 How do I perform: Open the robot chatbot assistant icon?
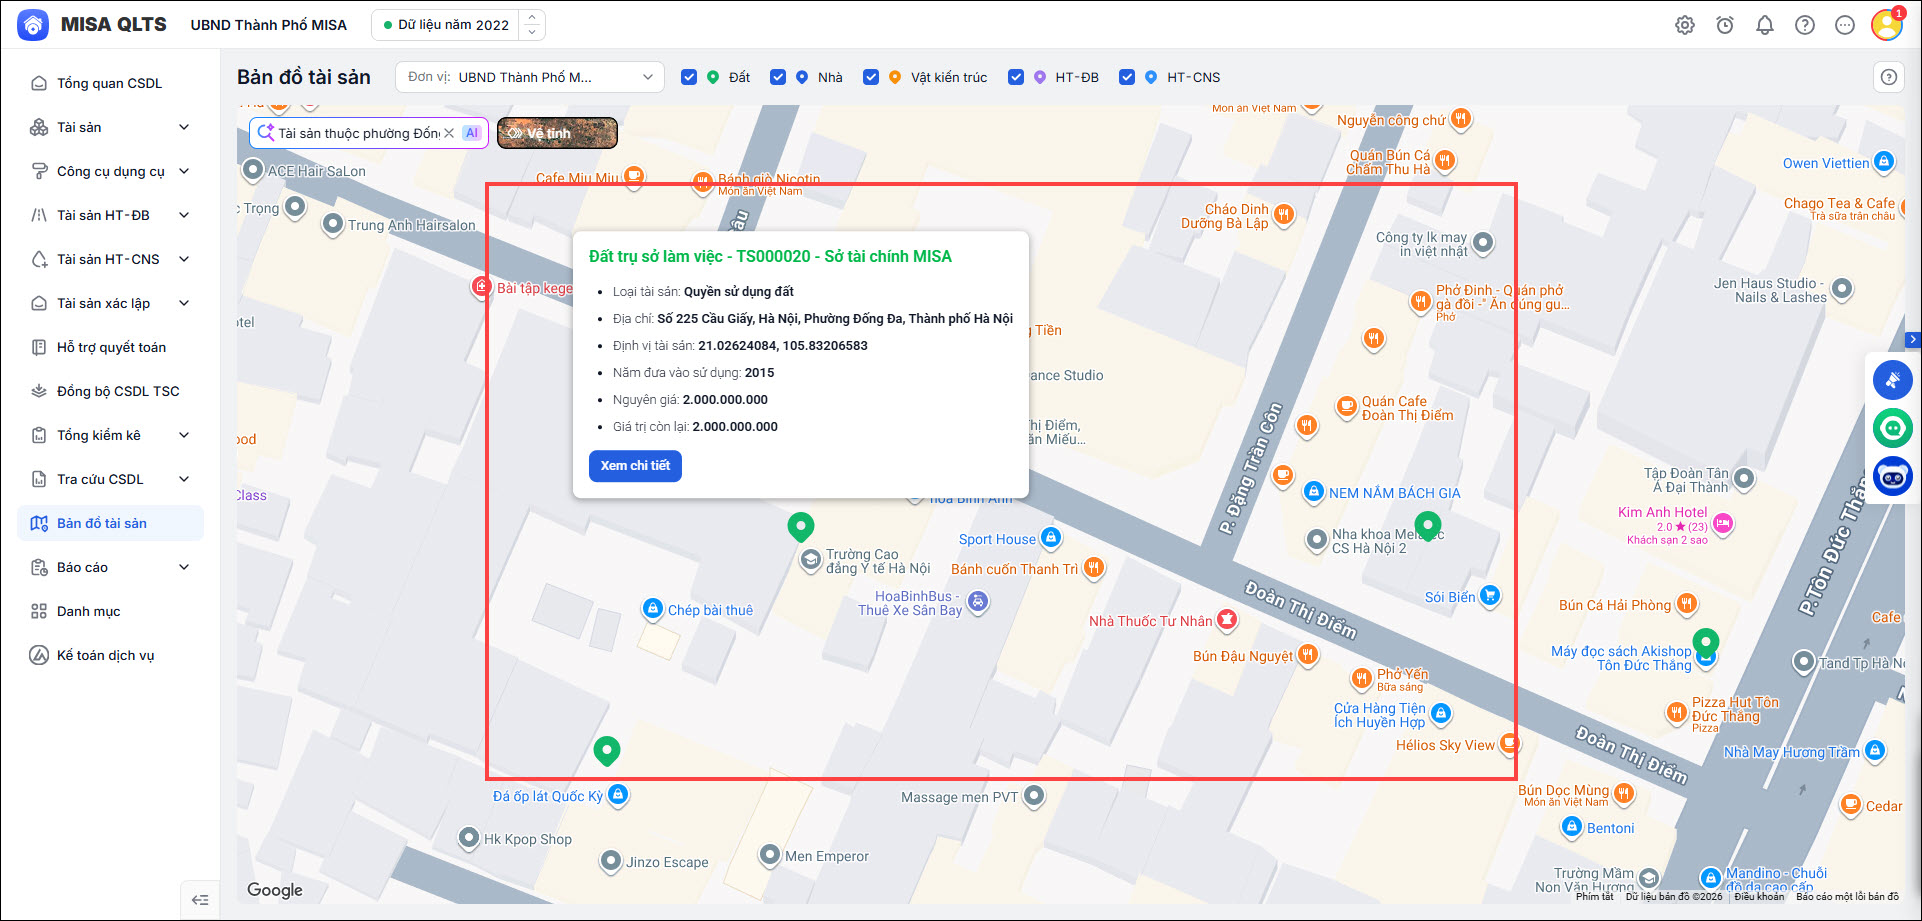click(1893, 477)
